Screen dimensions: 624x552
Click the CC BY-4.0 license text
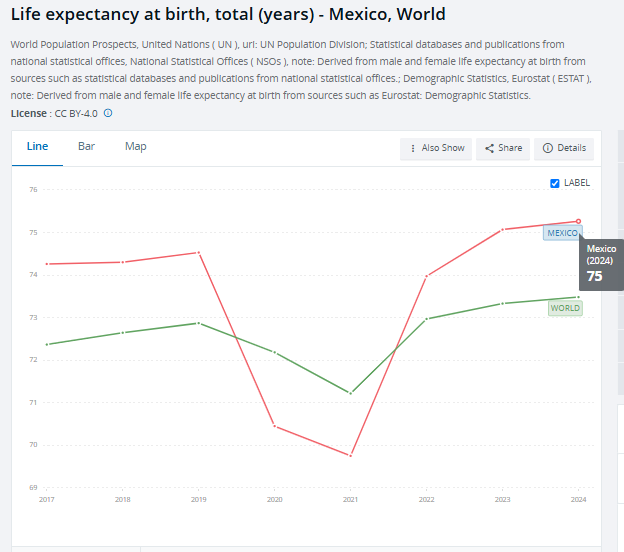point(76,114)
